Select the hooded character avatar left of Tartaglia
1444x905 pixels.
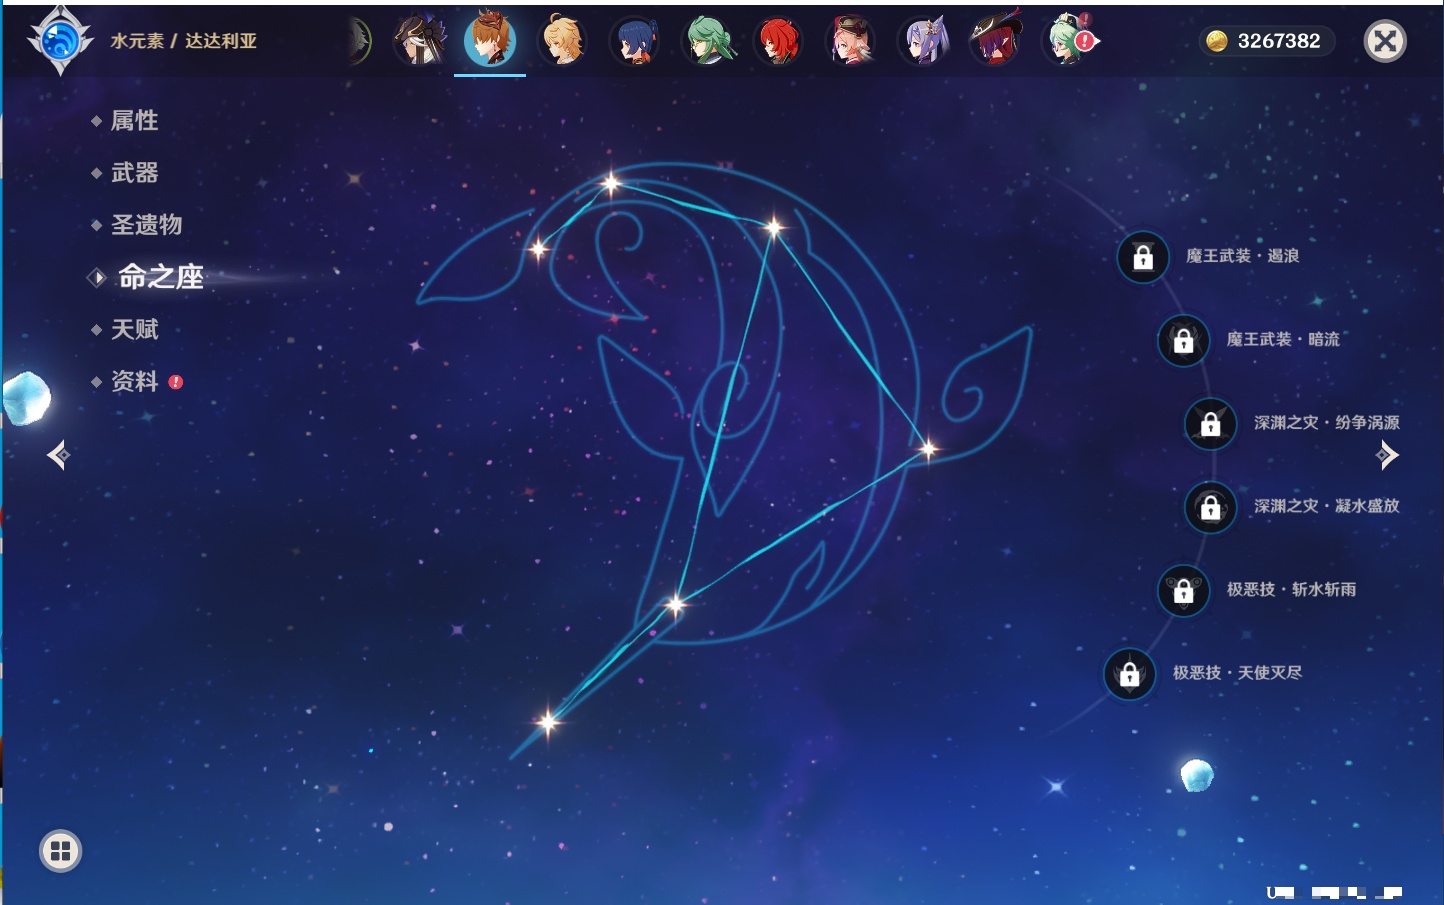click(x=419, y=42)
